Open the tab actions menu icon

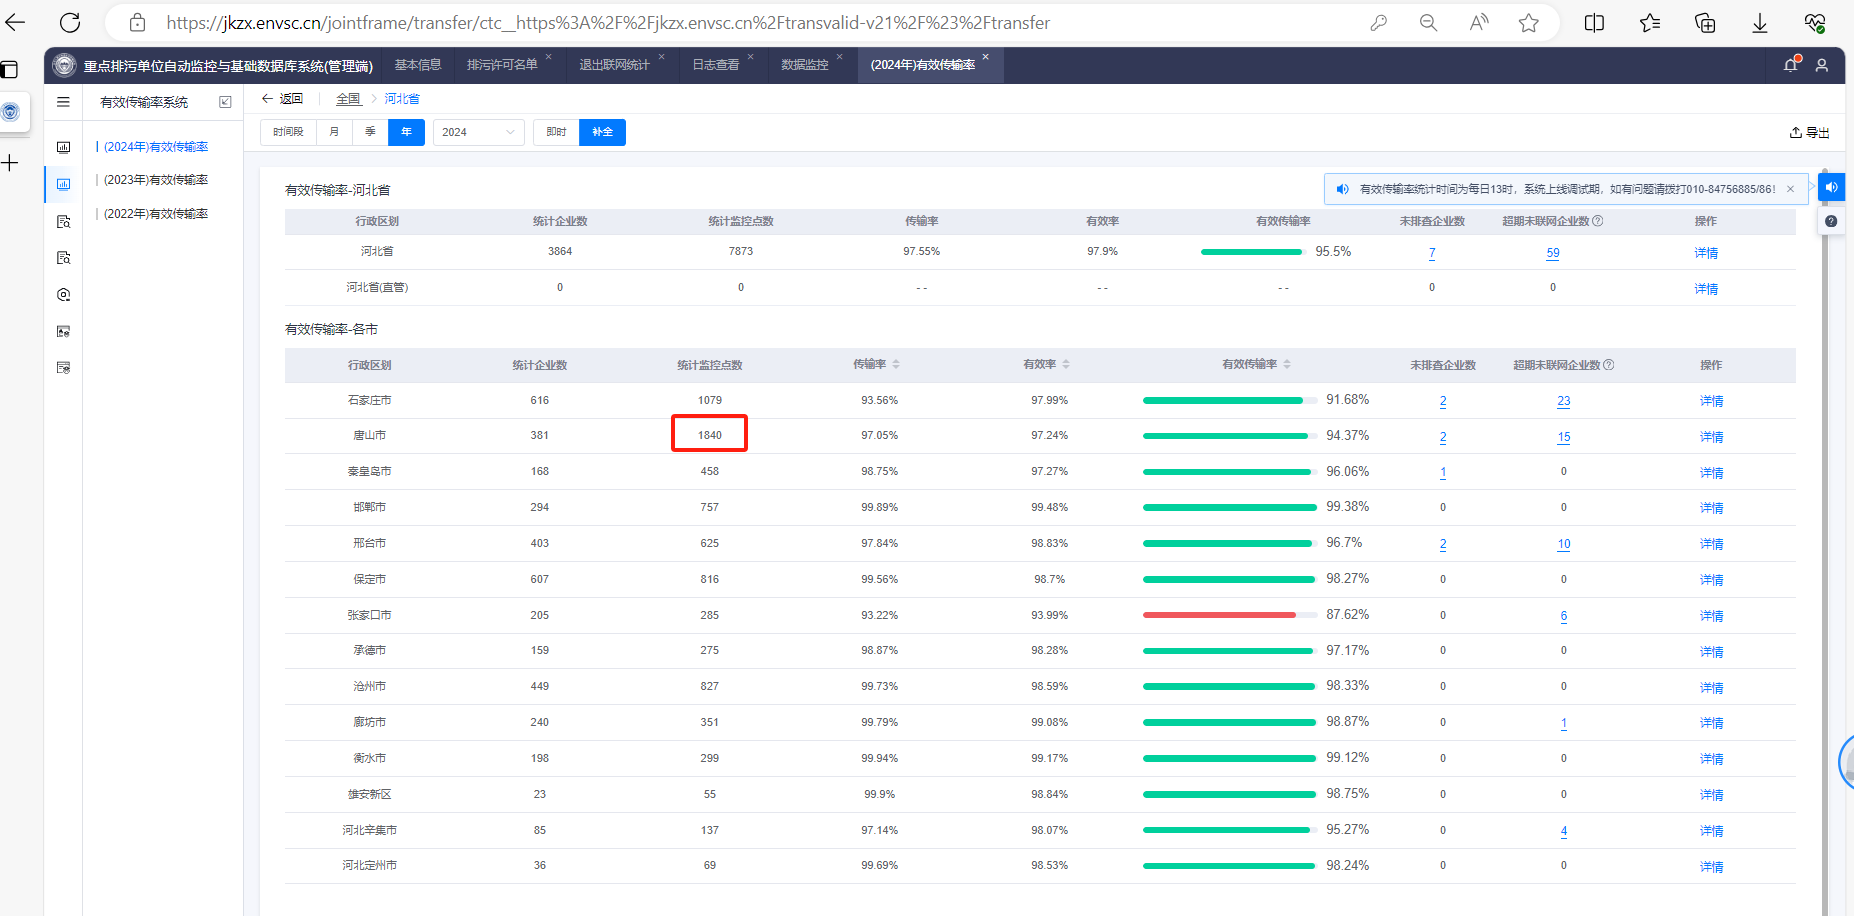pyautogui.click(x=9, y=69)
